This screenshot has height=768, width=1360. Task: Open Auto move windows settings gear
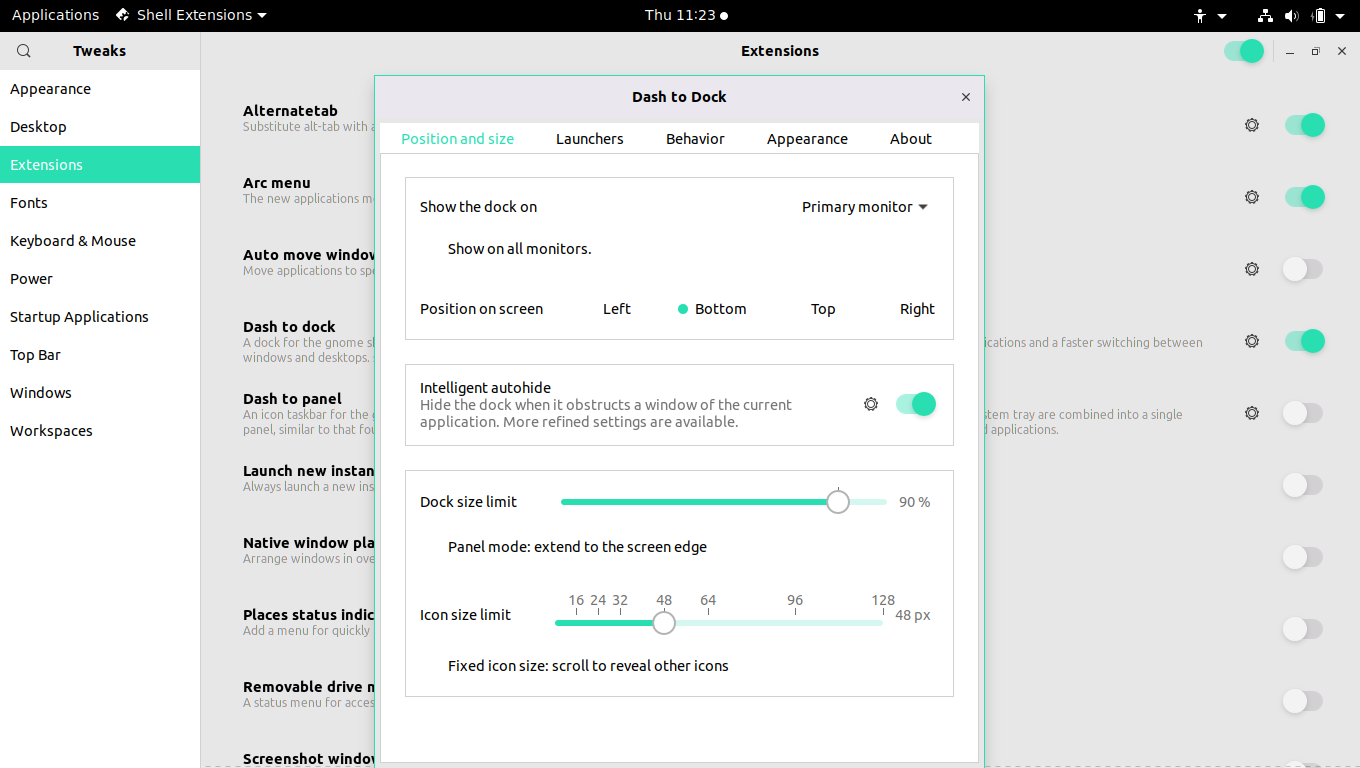coord(1252,269)
